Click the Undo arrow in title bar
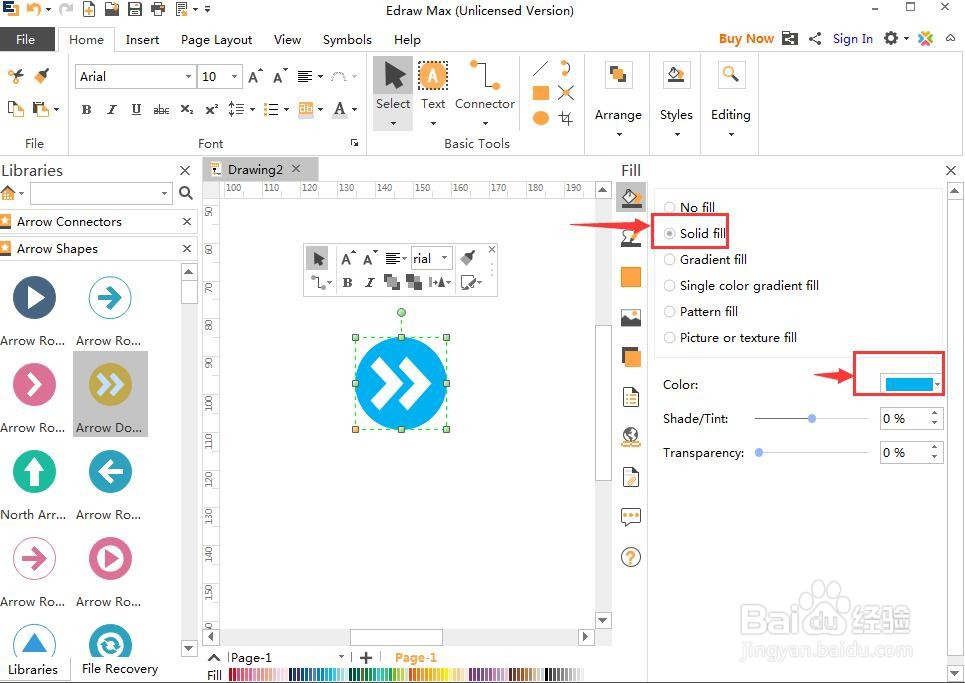 pos(34,9)
